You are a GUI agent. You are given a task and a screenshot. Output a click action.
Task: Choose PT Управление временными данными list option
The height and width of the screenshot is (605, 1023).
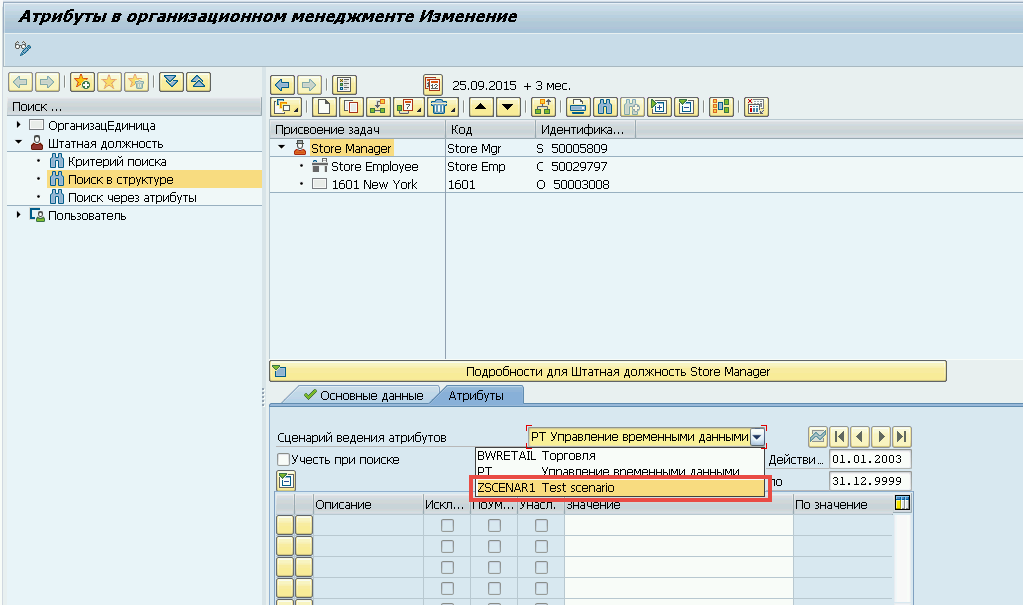(x=618, y=471)
